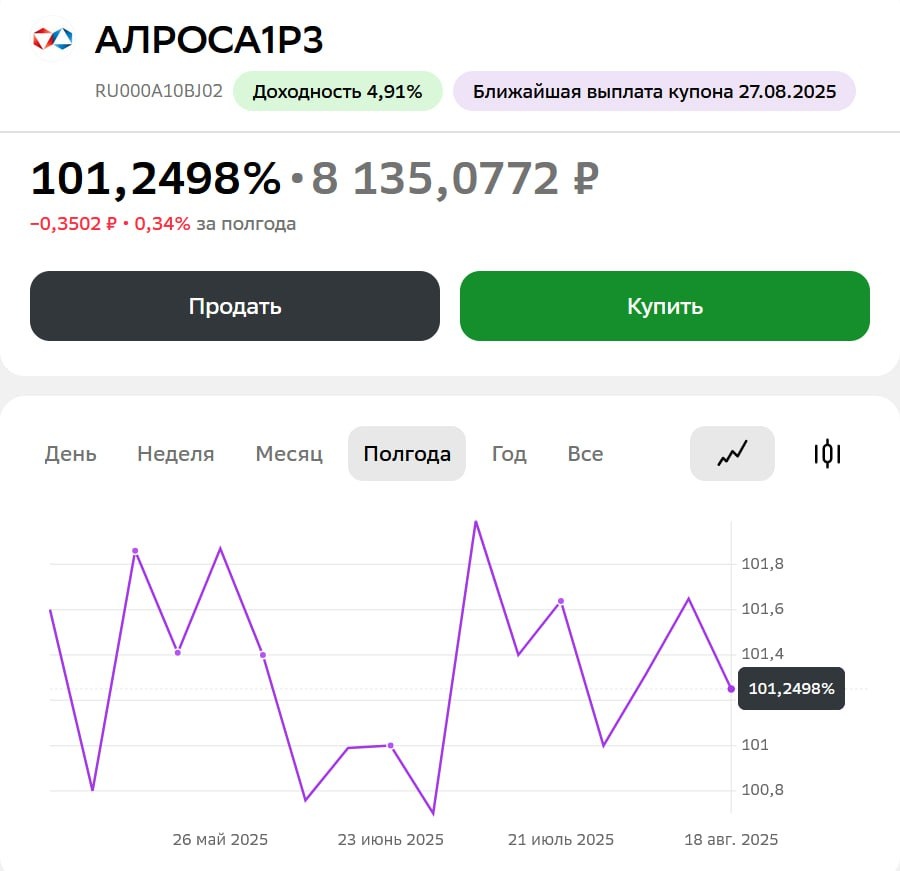
Task: Click the 18 авг. 2025 axis label
Action: click(731, 839)
